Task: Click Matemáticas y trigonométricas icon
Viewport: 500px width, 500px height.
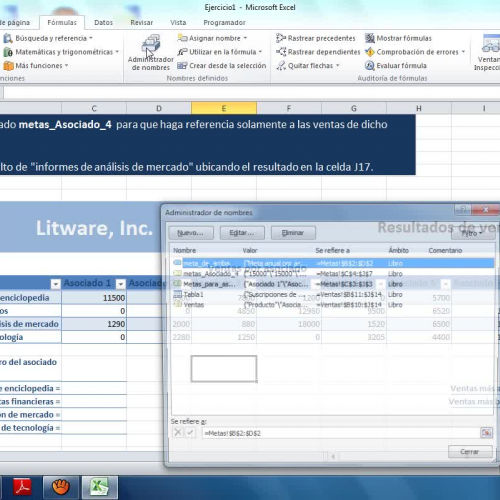Action: tap(8, 52)
